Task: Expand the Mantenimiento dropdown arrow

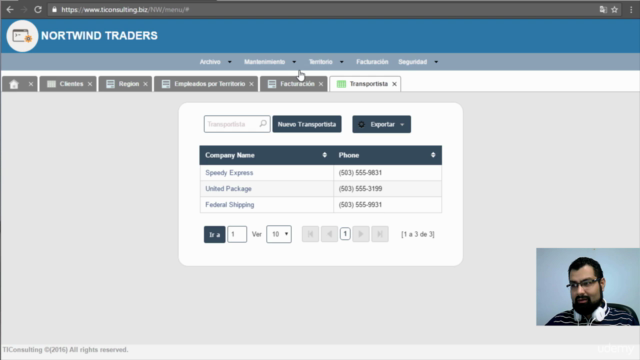Action: [x=294, y=62]
